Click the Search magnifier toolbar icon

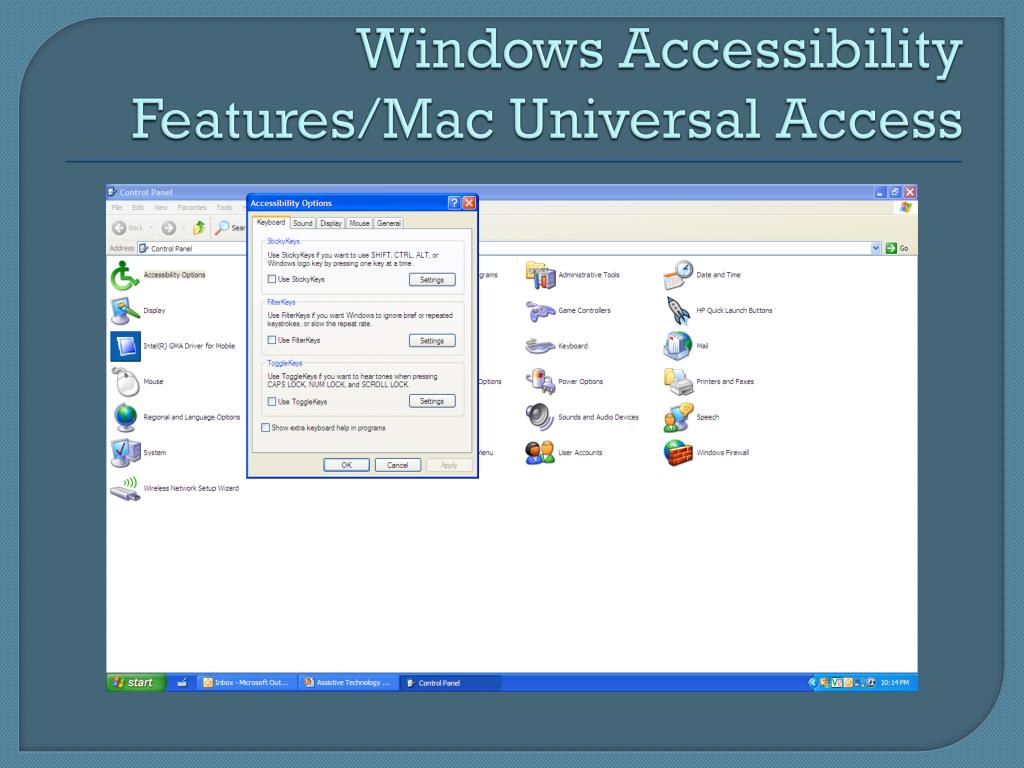coord(222,227)
